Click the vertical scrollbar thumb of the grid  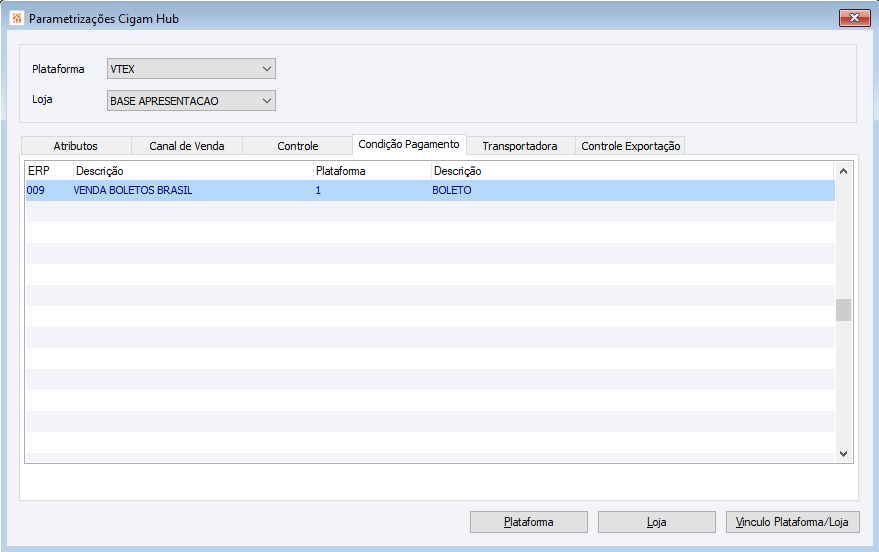click(843, 310)
